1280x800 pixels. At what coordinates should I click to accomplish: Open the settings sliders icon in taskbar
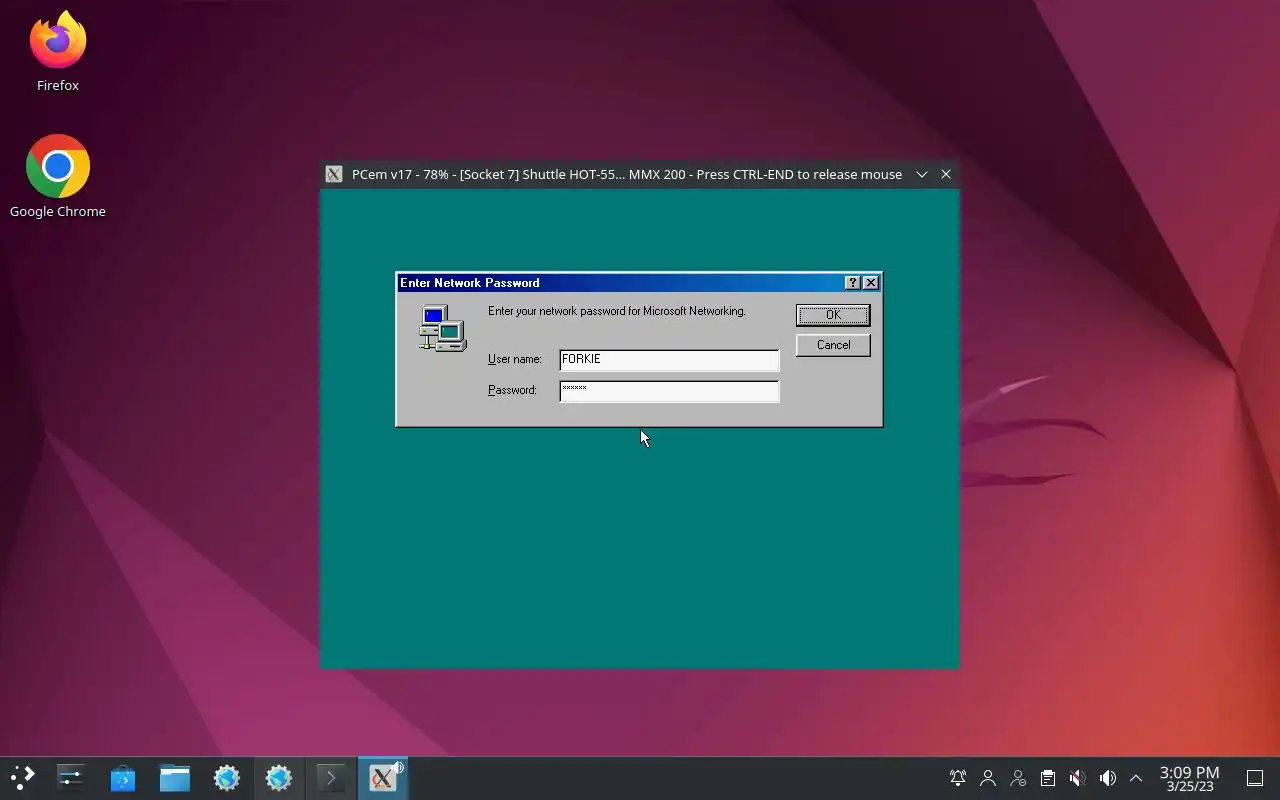tap(71, 778)
